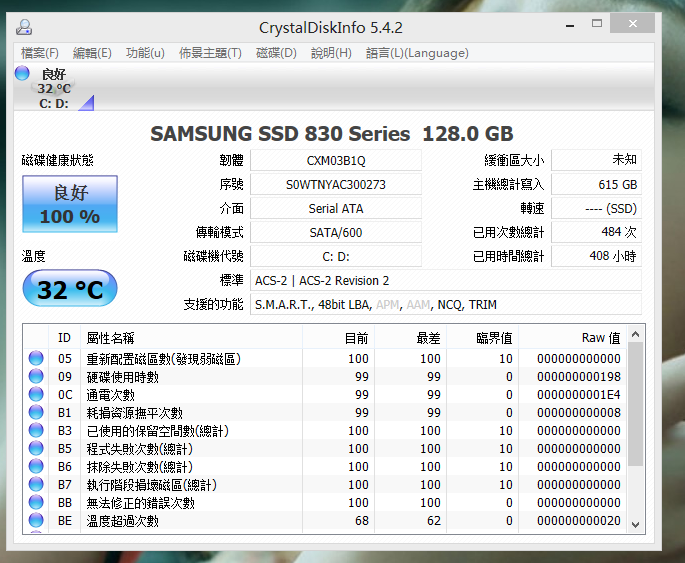Click the standard field ACS-2 | ACS-2 Revision 2
This screenshot has width=685, height=563.
[446, 280]
